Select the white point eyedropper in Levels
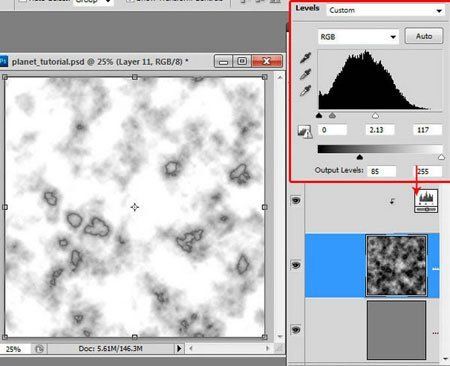The width and height of the screenshot is (450, 366). pyautogui.click(x=305, y=90)
